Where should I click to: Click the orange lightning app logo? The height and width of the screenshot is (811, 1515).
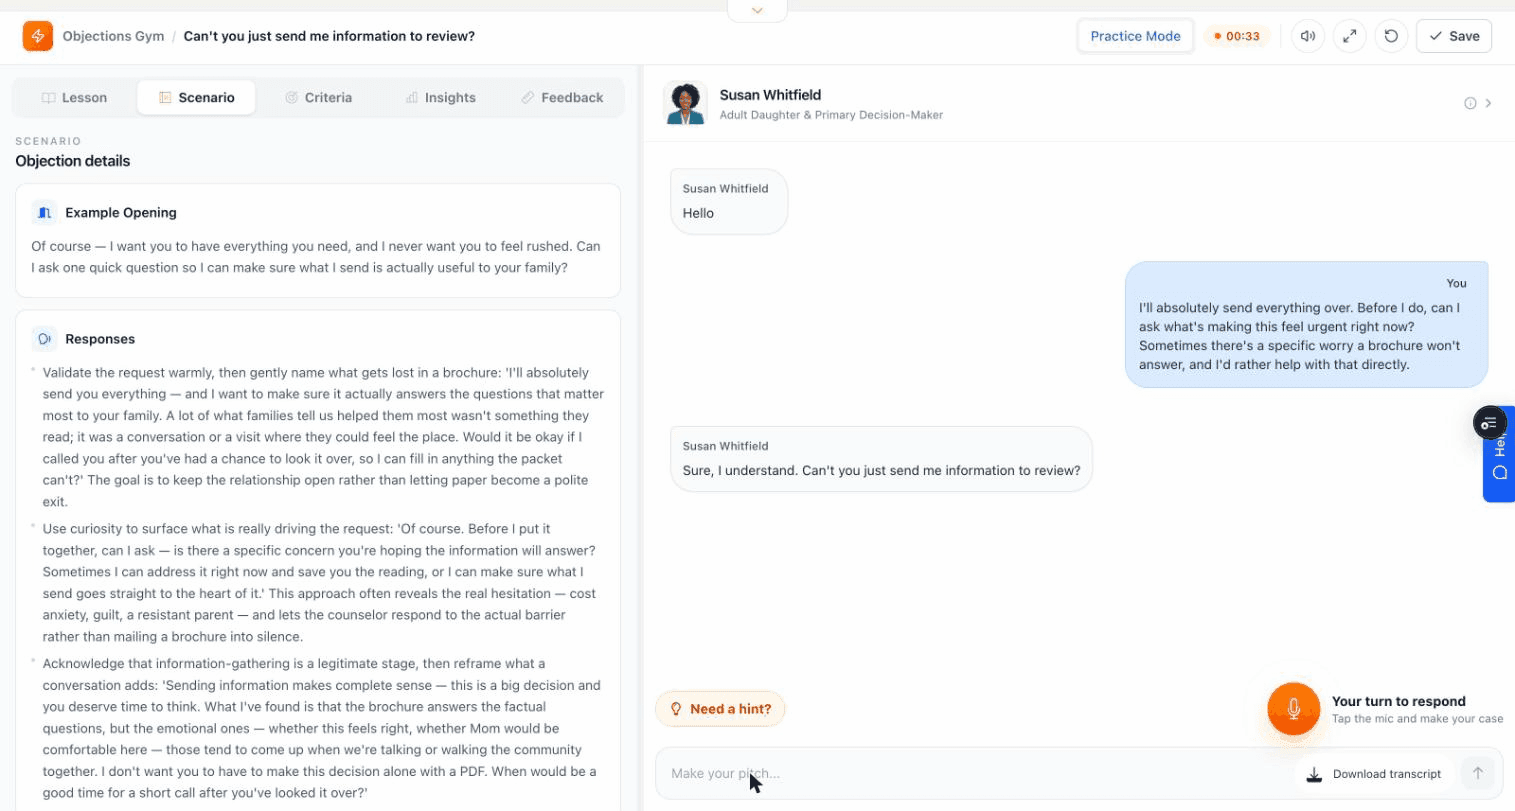coord(37,36)
